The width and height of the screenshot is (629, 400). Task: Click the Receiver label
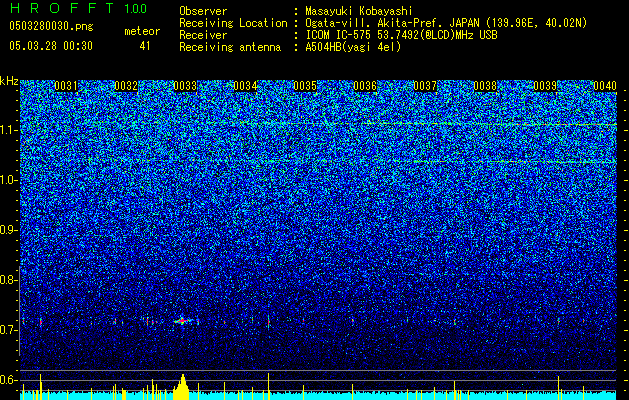(x=203, y=35)
